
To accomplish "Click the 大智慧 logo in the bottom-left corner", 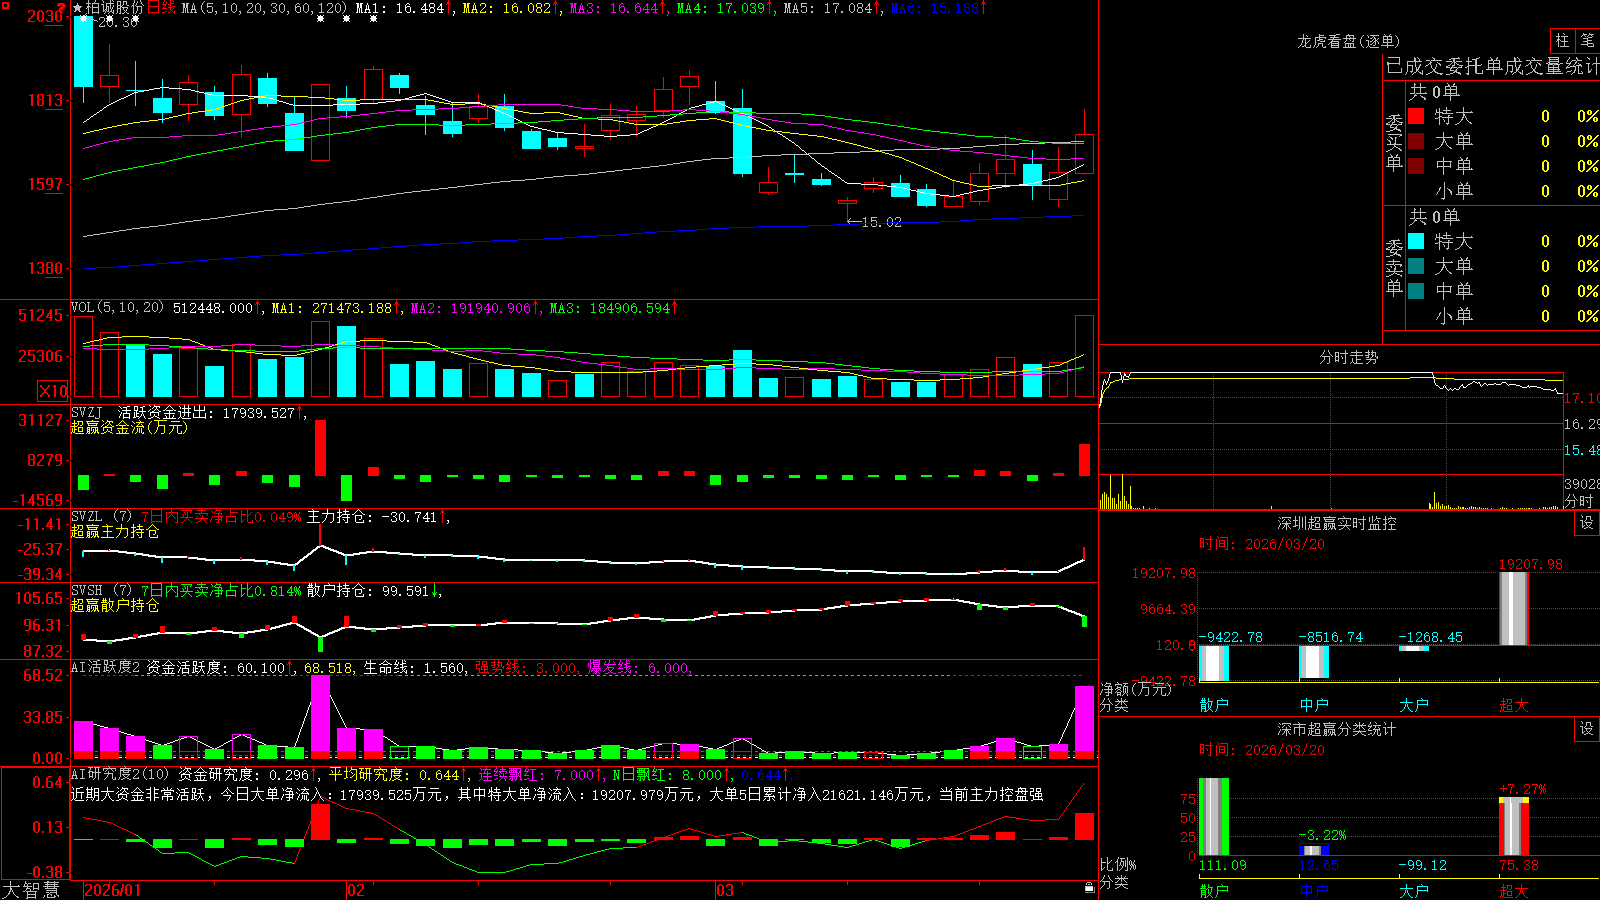I will (31, 889).
